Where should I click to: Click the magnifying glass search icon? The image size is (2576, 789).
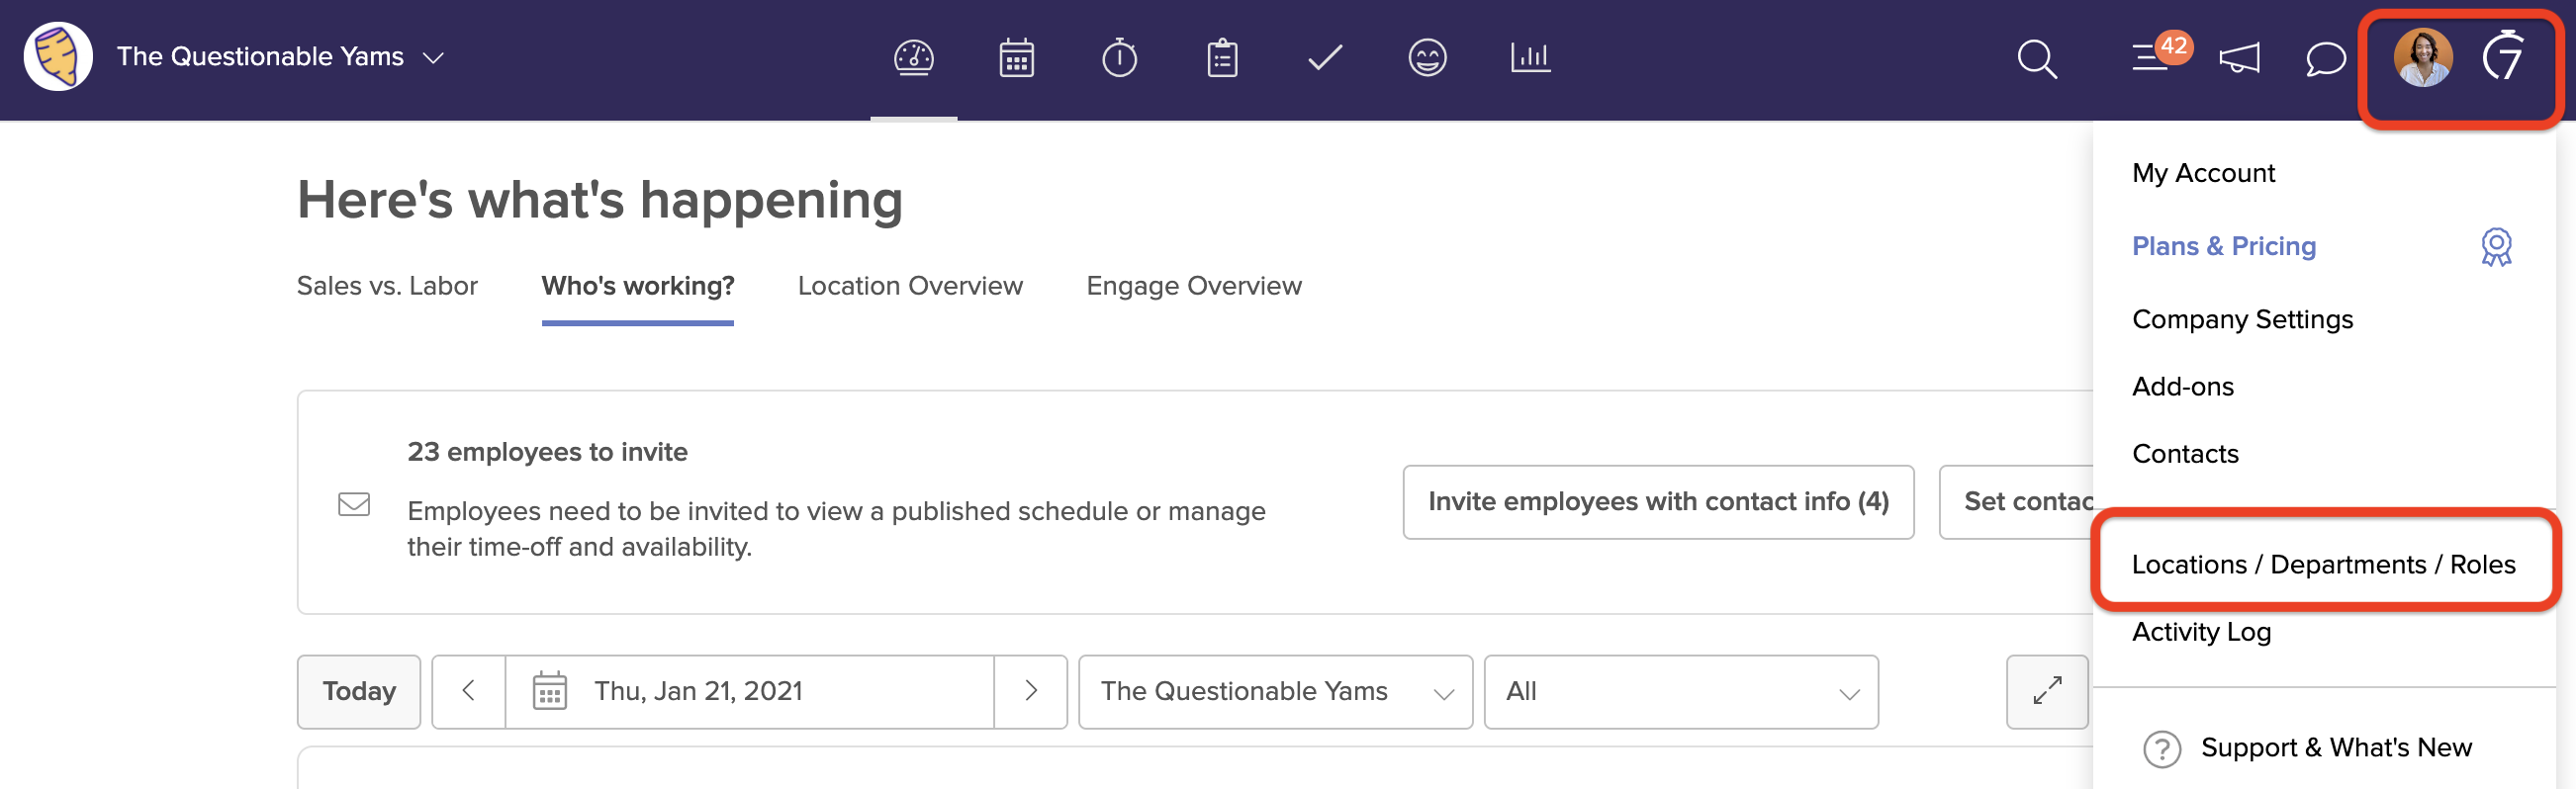click(x=2036, y=59)
